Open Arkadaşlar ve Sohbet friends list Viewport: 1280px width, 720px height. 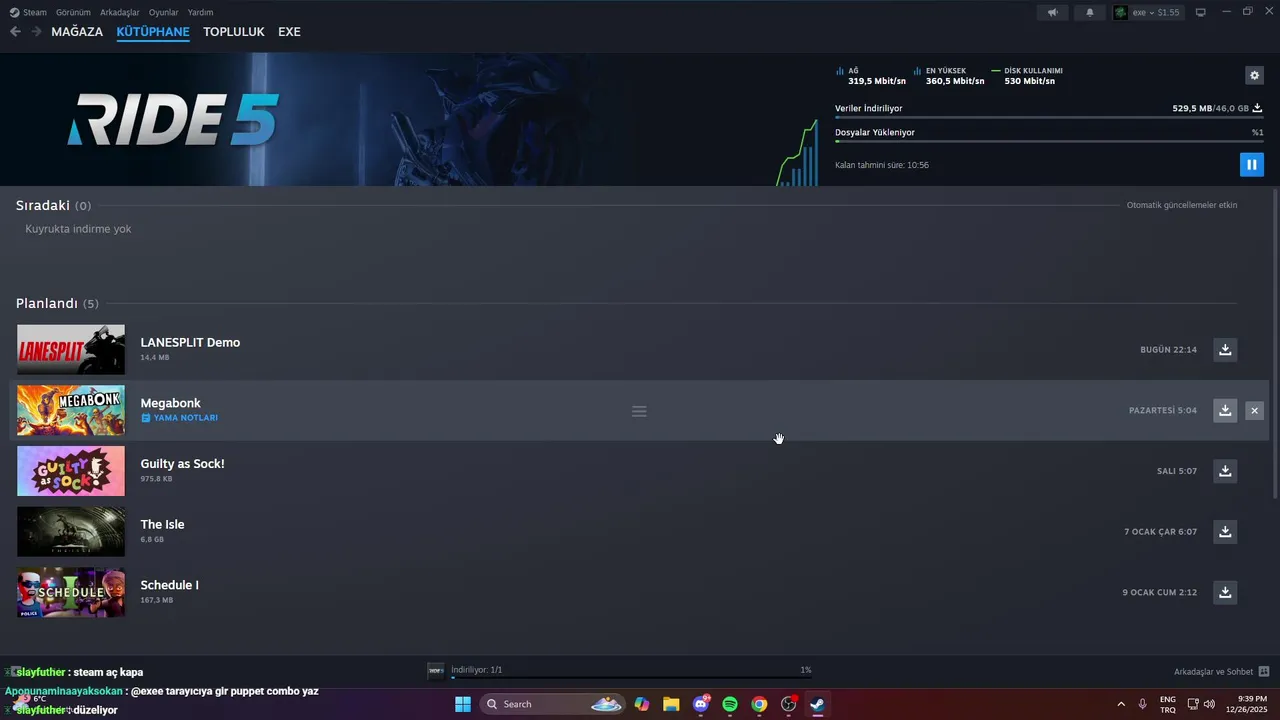click(x=1221, y=672)
